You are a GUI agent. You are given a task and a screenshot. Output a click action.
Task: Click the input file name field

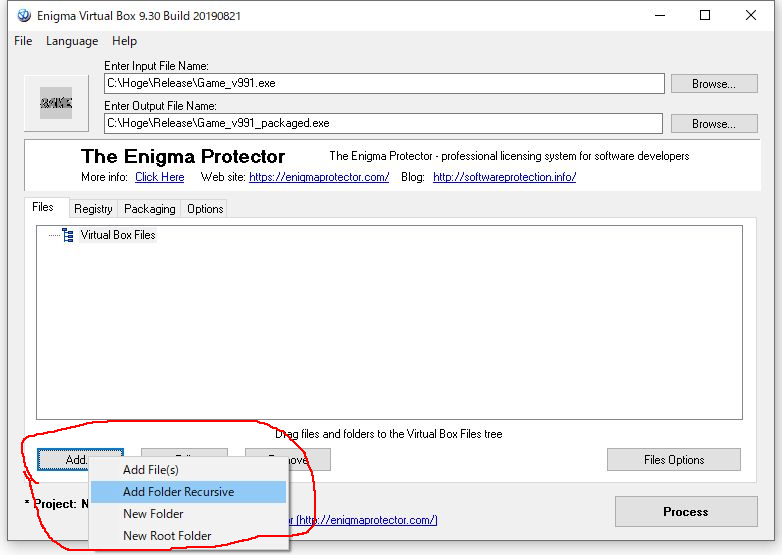click(384, 83)
